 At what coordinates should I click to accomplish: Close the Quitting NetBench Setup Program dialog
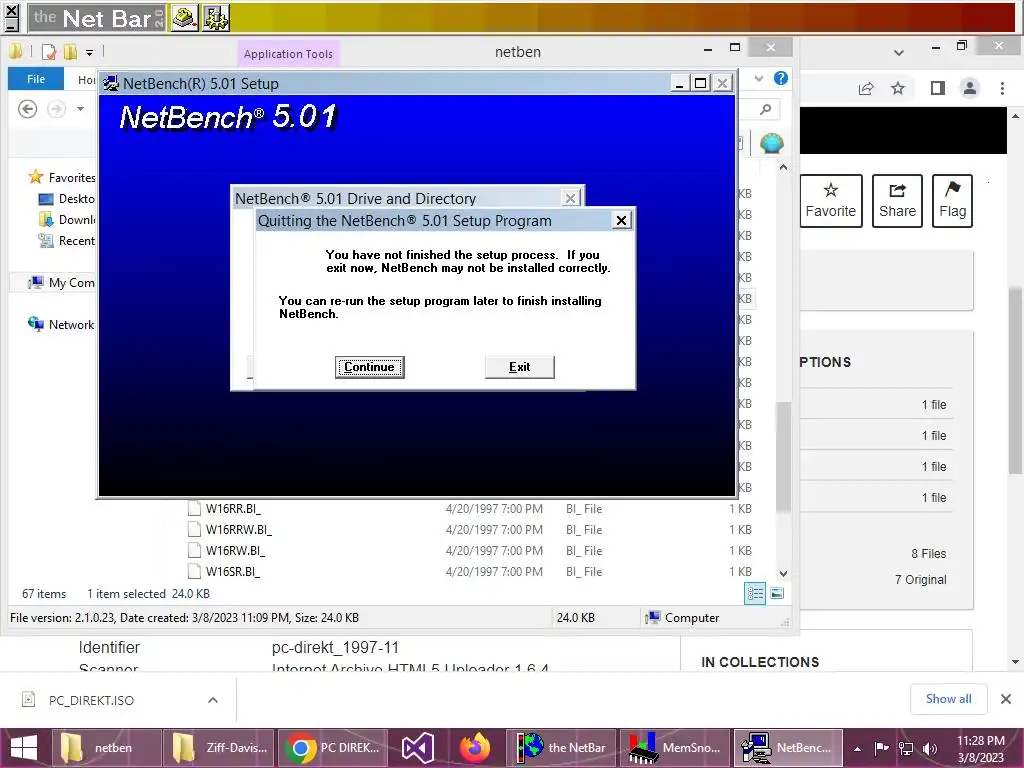pos(622,221)
